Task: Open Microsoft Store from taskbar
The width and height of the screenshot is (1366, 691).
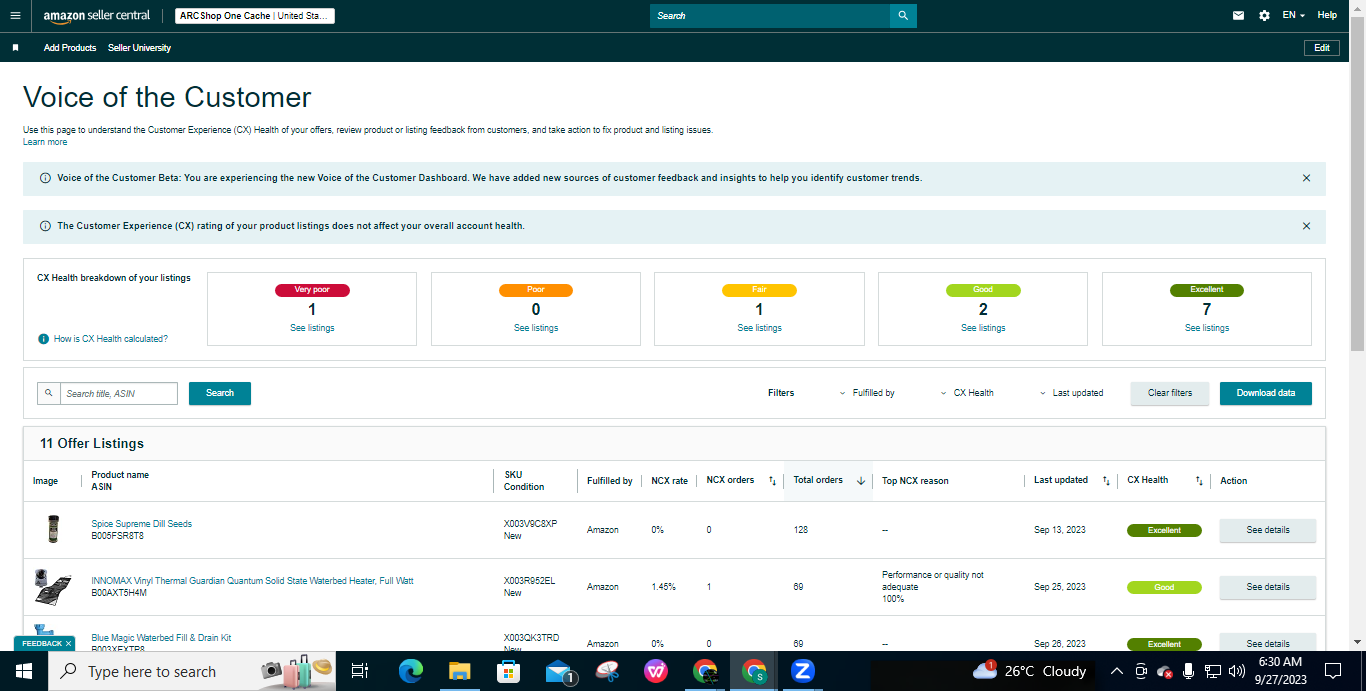Action: click(508, 671)
